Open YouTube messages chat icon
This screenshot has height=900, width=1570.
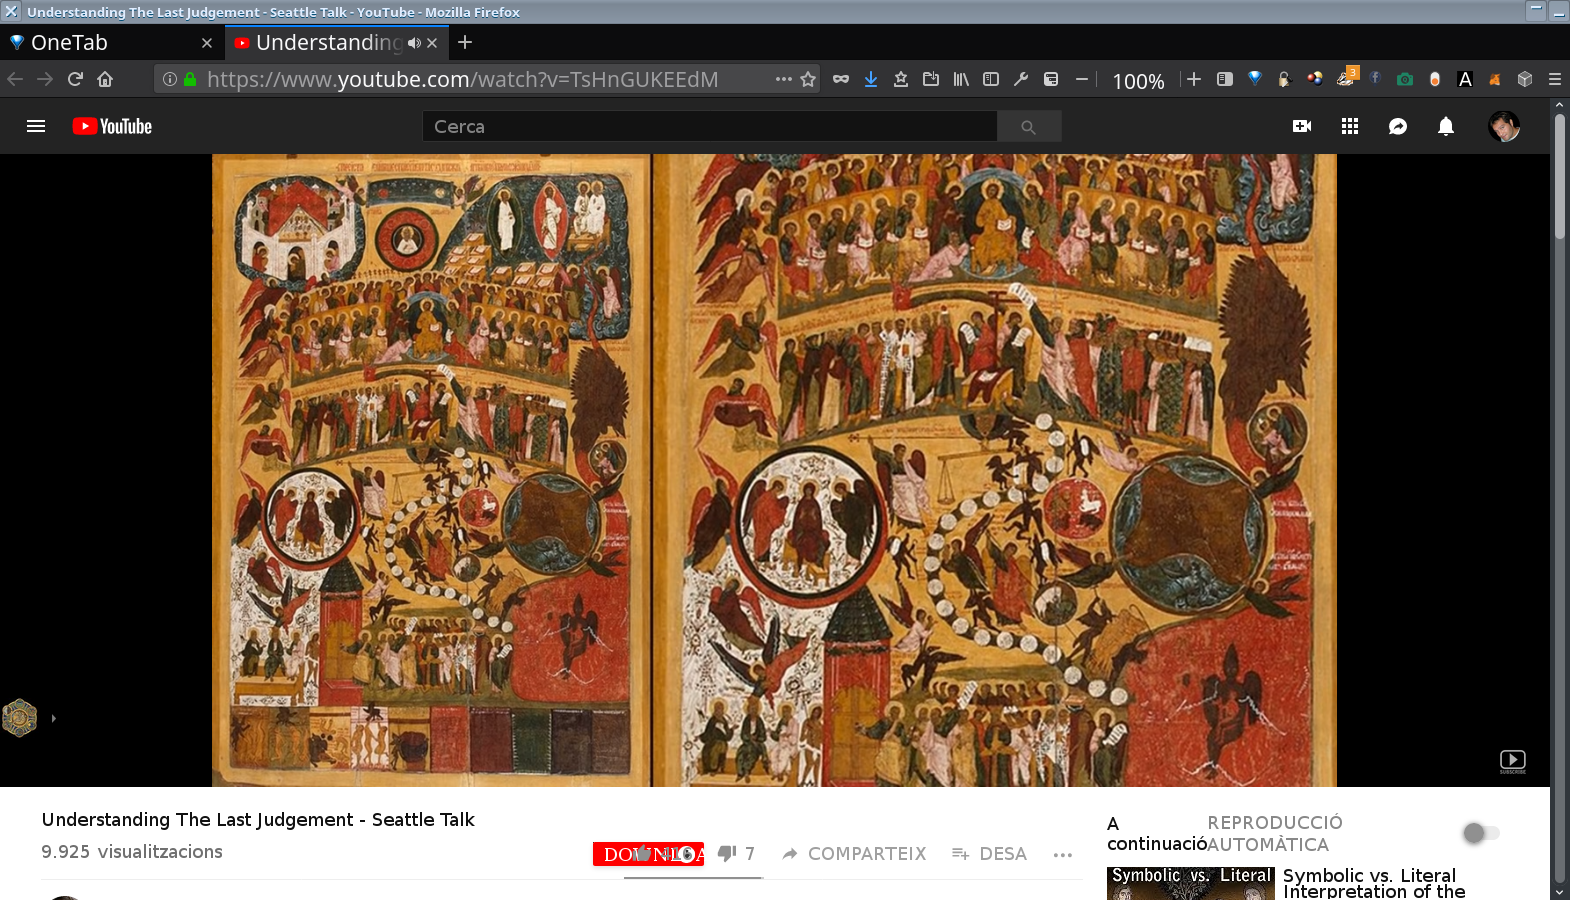point(1398,126)
